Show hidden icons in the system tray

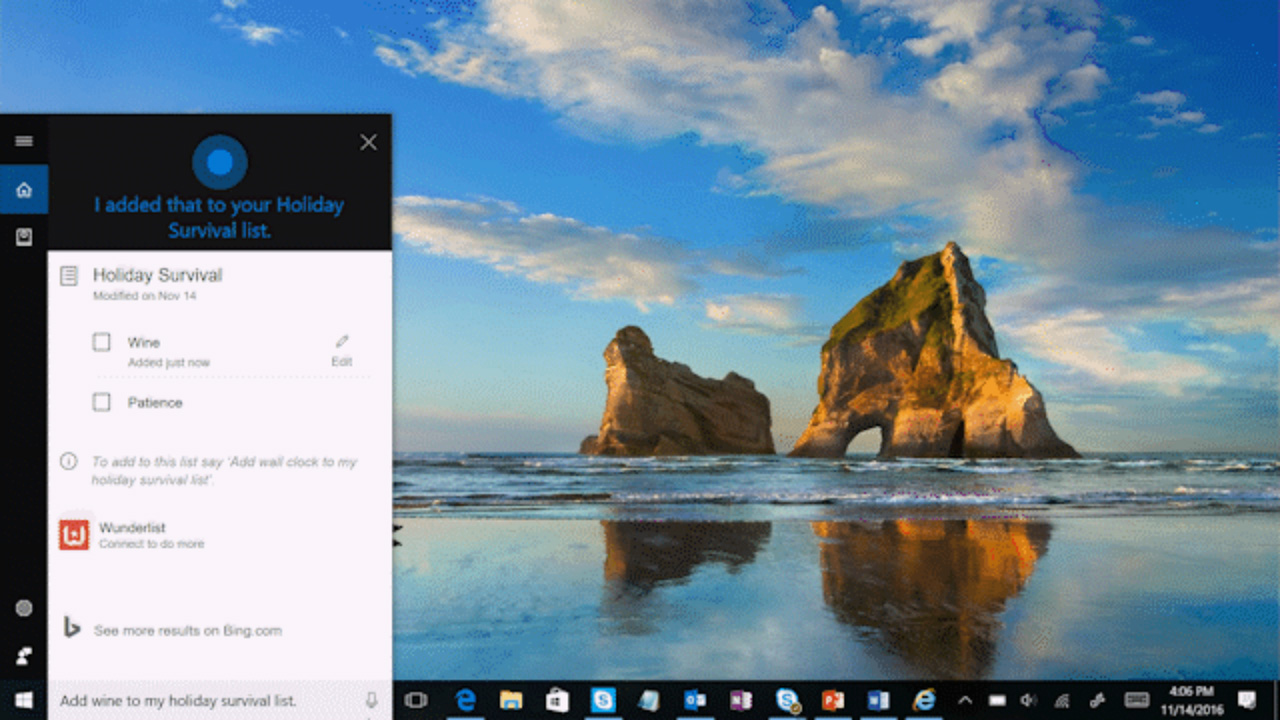(x=965, y=700)
